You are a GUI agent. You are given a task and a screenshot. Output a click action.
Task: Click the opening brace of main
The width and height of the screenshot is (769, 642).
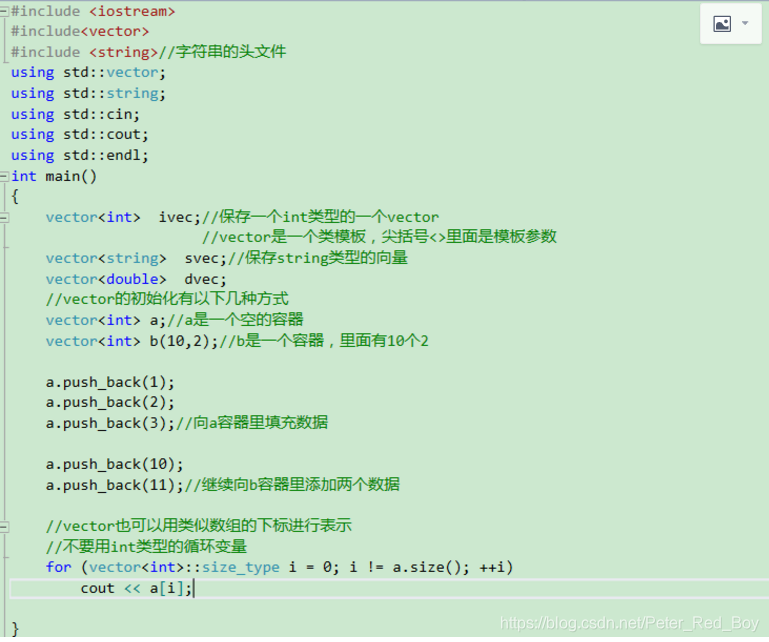click(x=15, y=197)
